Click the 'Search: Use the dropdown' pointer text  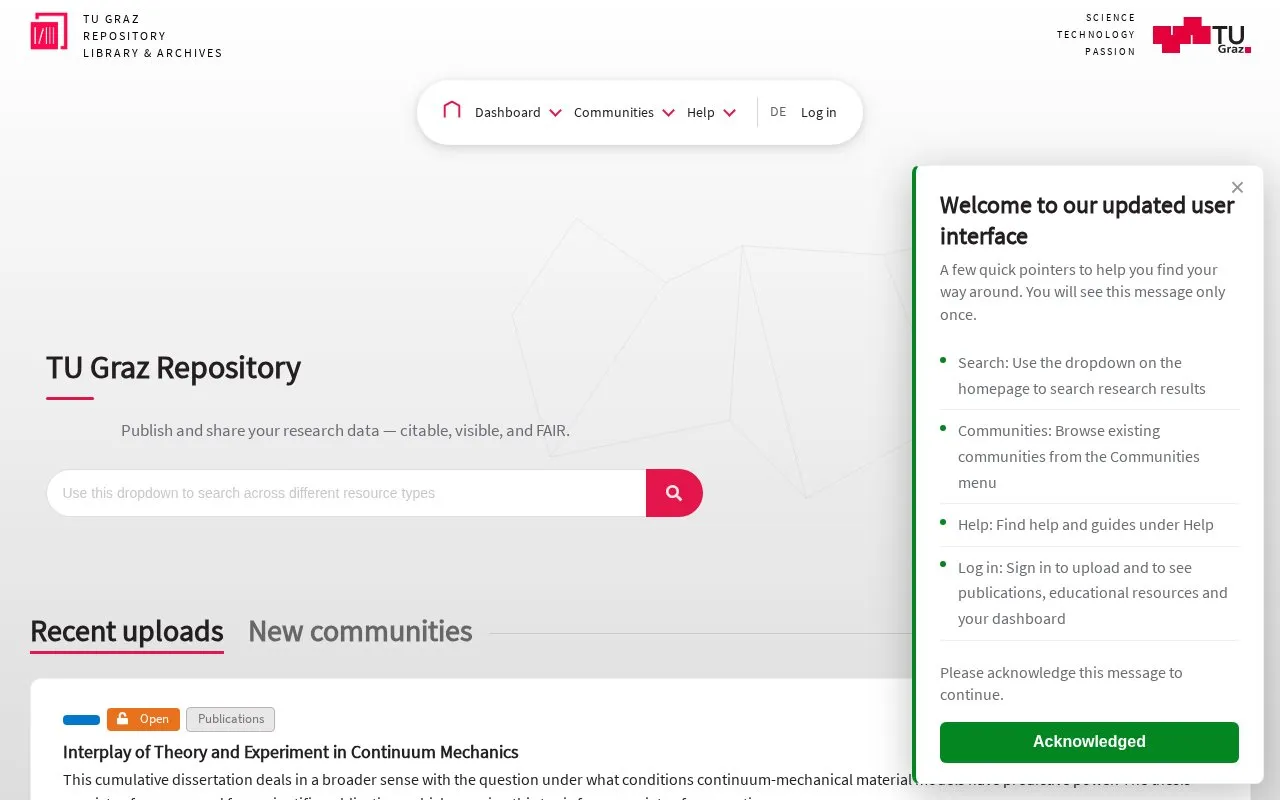tap(1082, 376)
